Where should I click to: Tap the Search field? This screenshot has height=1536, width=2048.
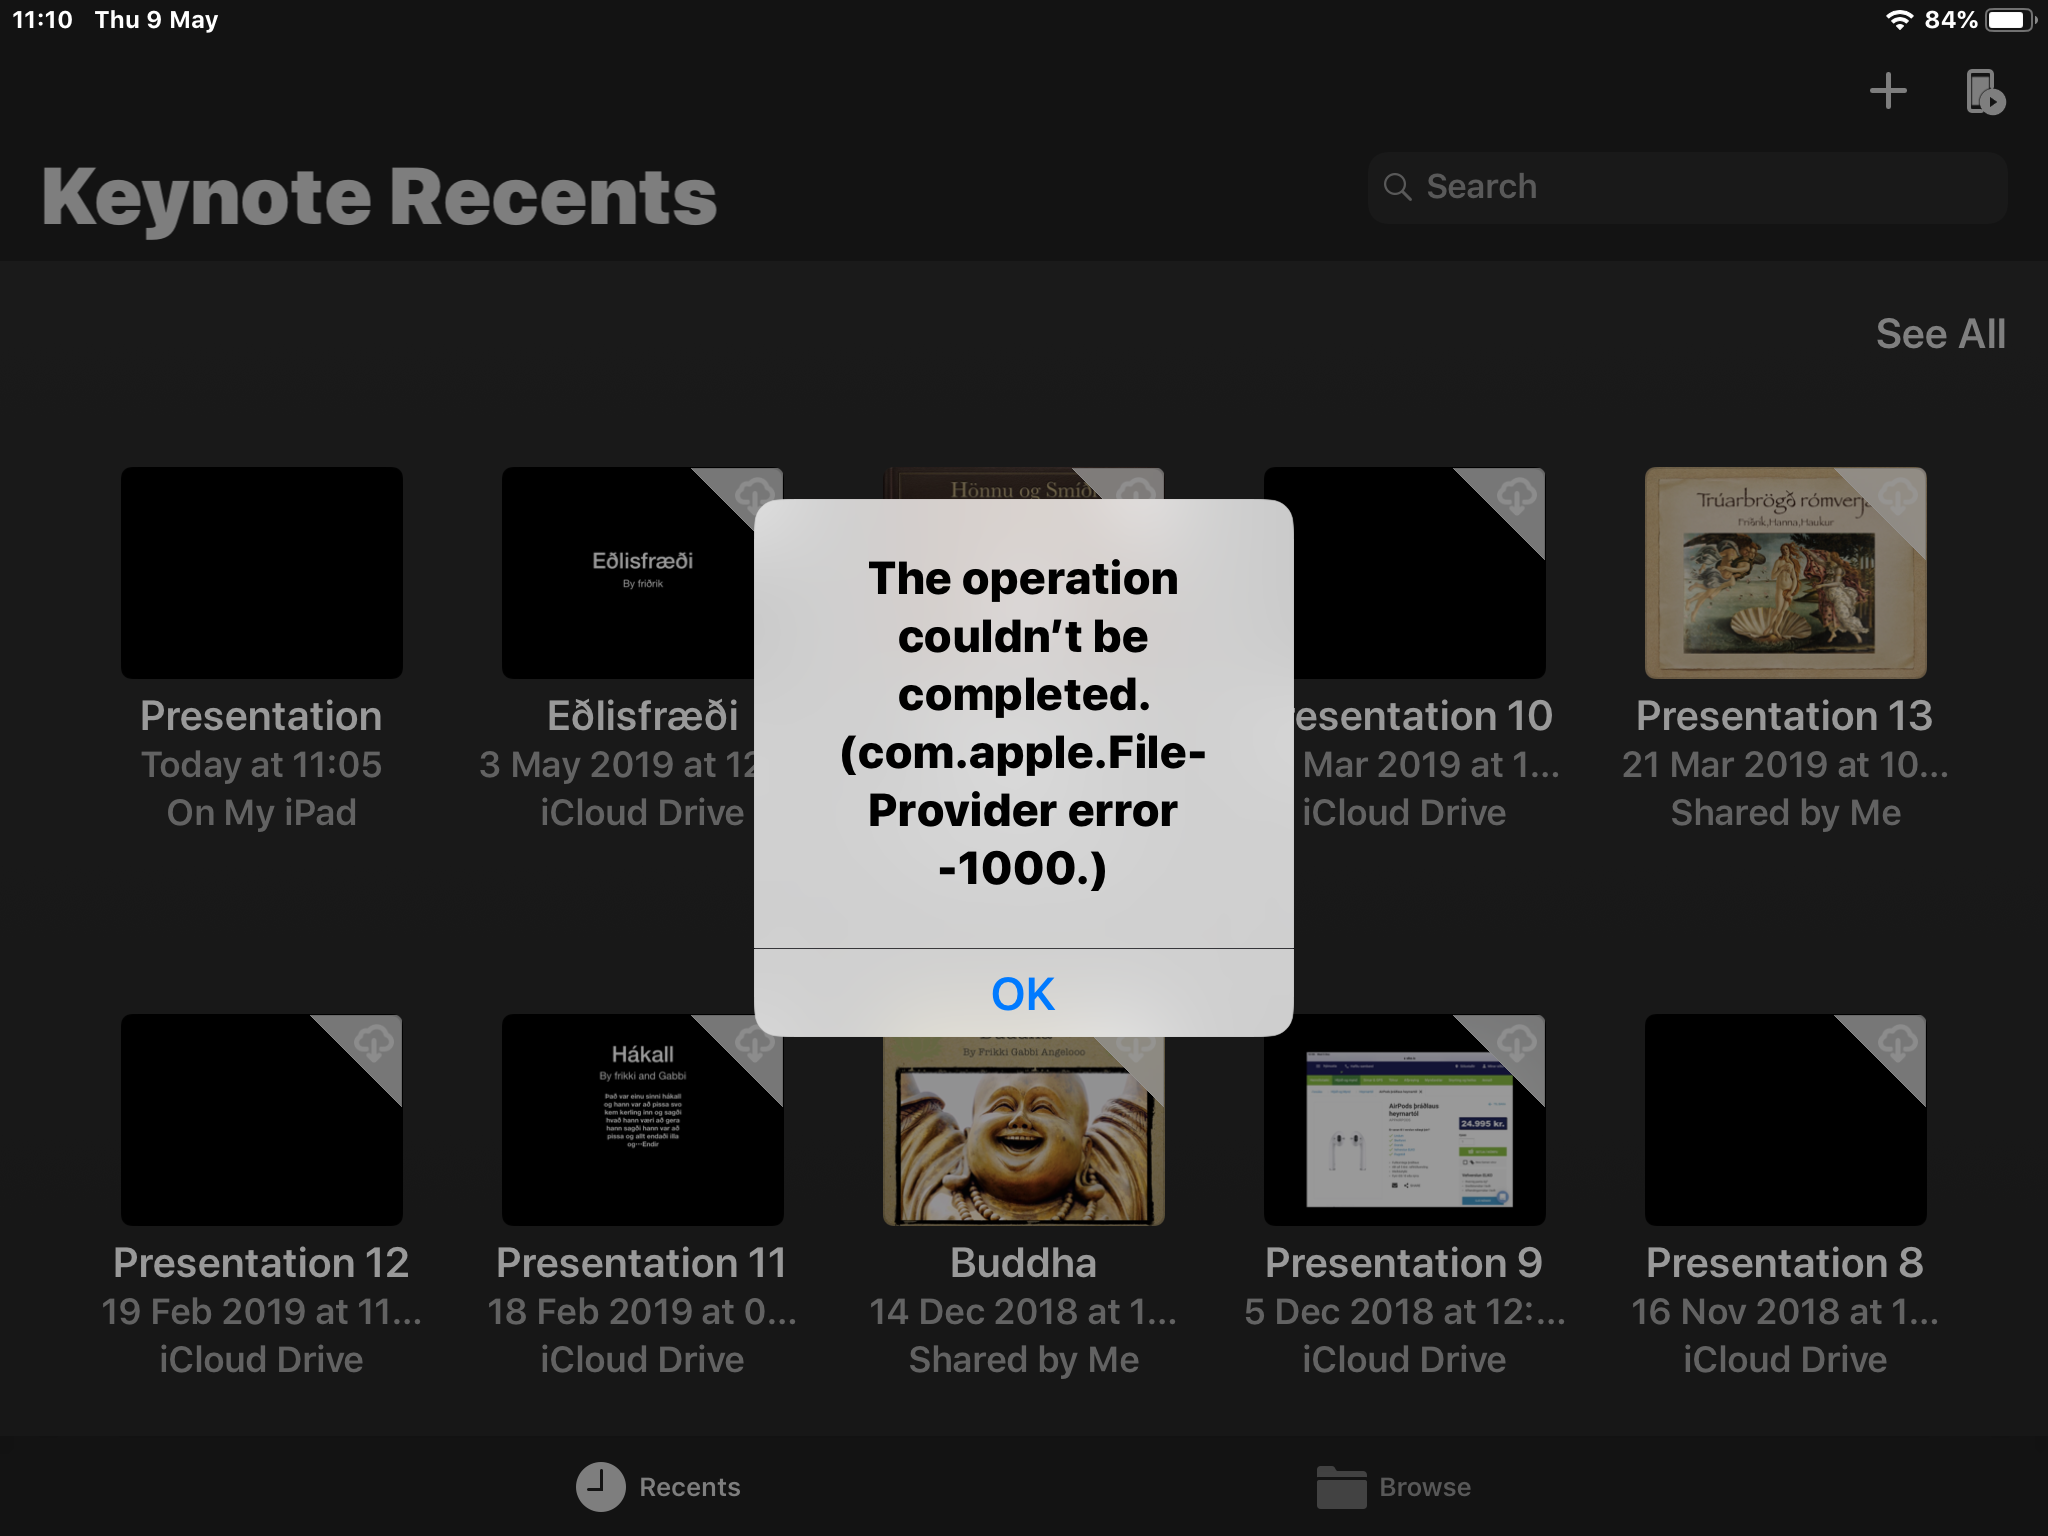(x=1686, y=187)
